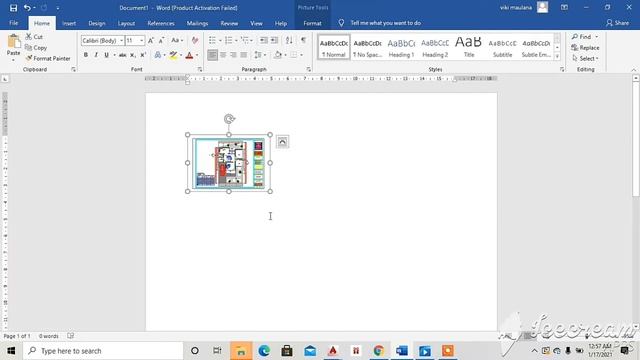Toggle Bold formatting
The height and width of the screenshot is (360, 640).
click(x=86, y=55)
